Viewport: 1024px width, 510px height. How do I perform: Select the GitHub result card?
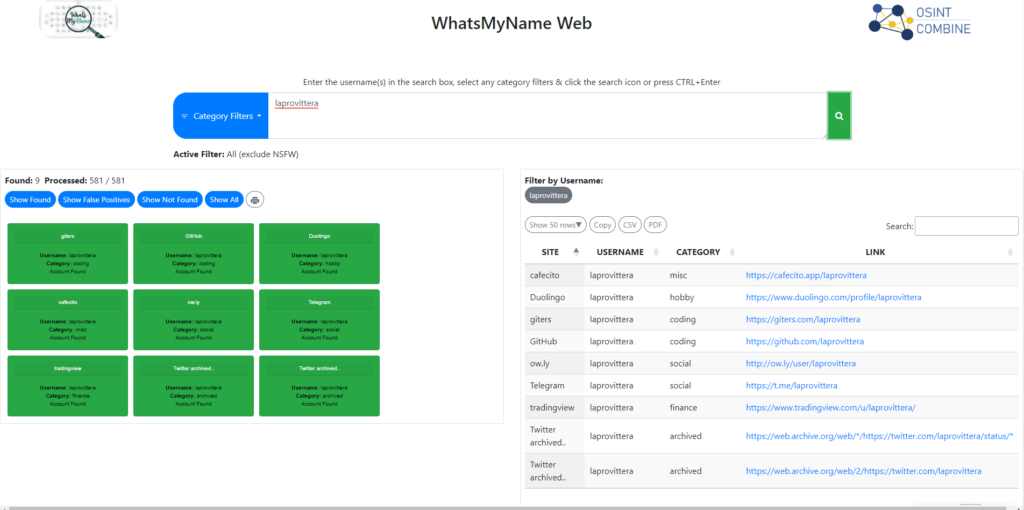coord(193,253)
